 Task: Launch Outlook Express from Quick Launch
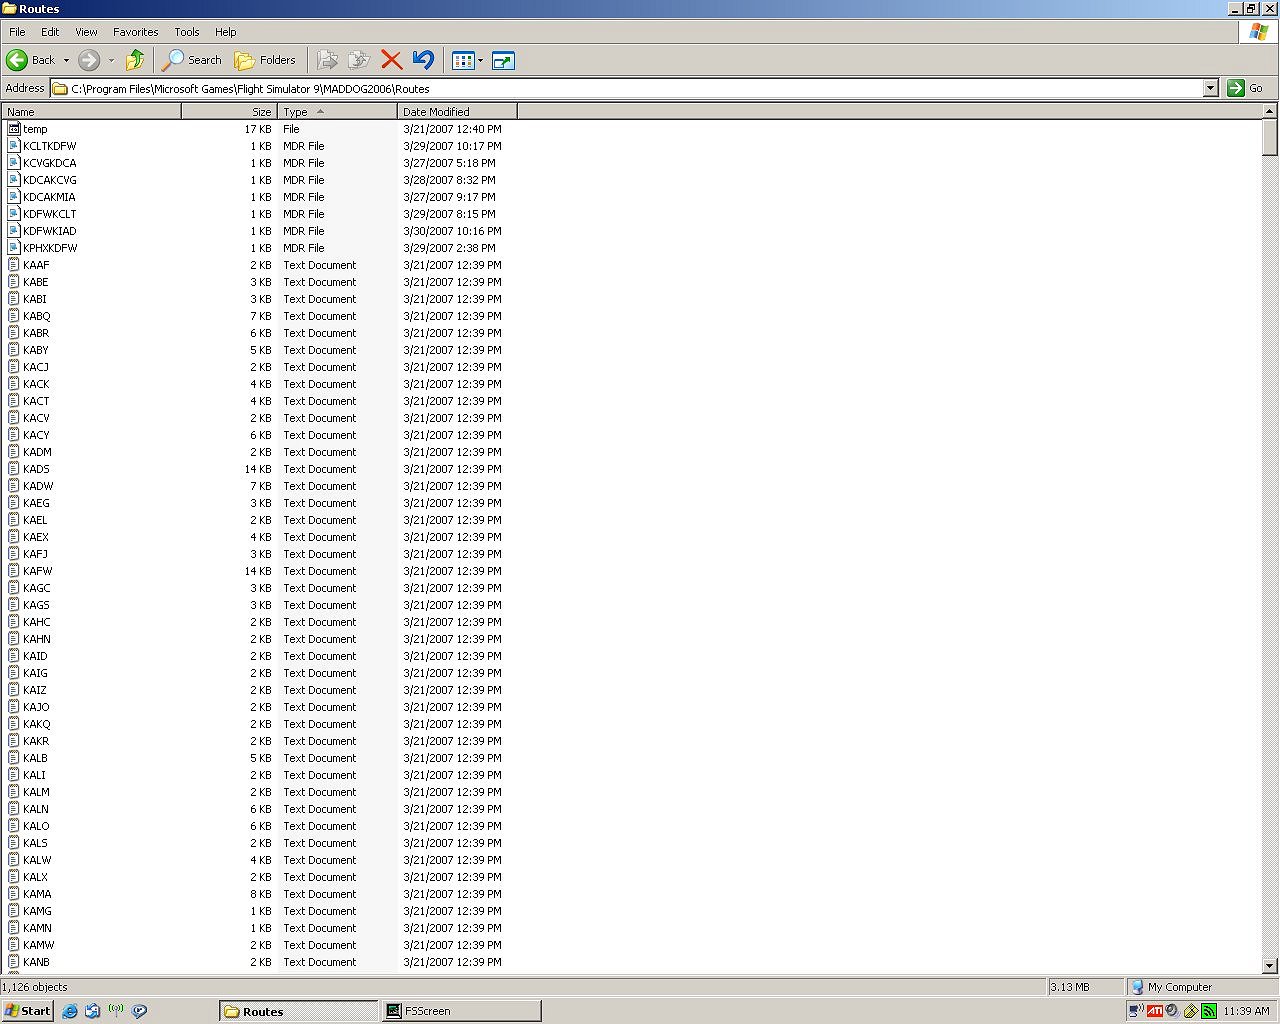coord(93,1011)
